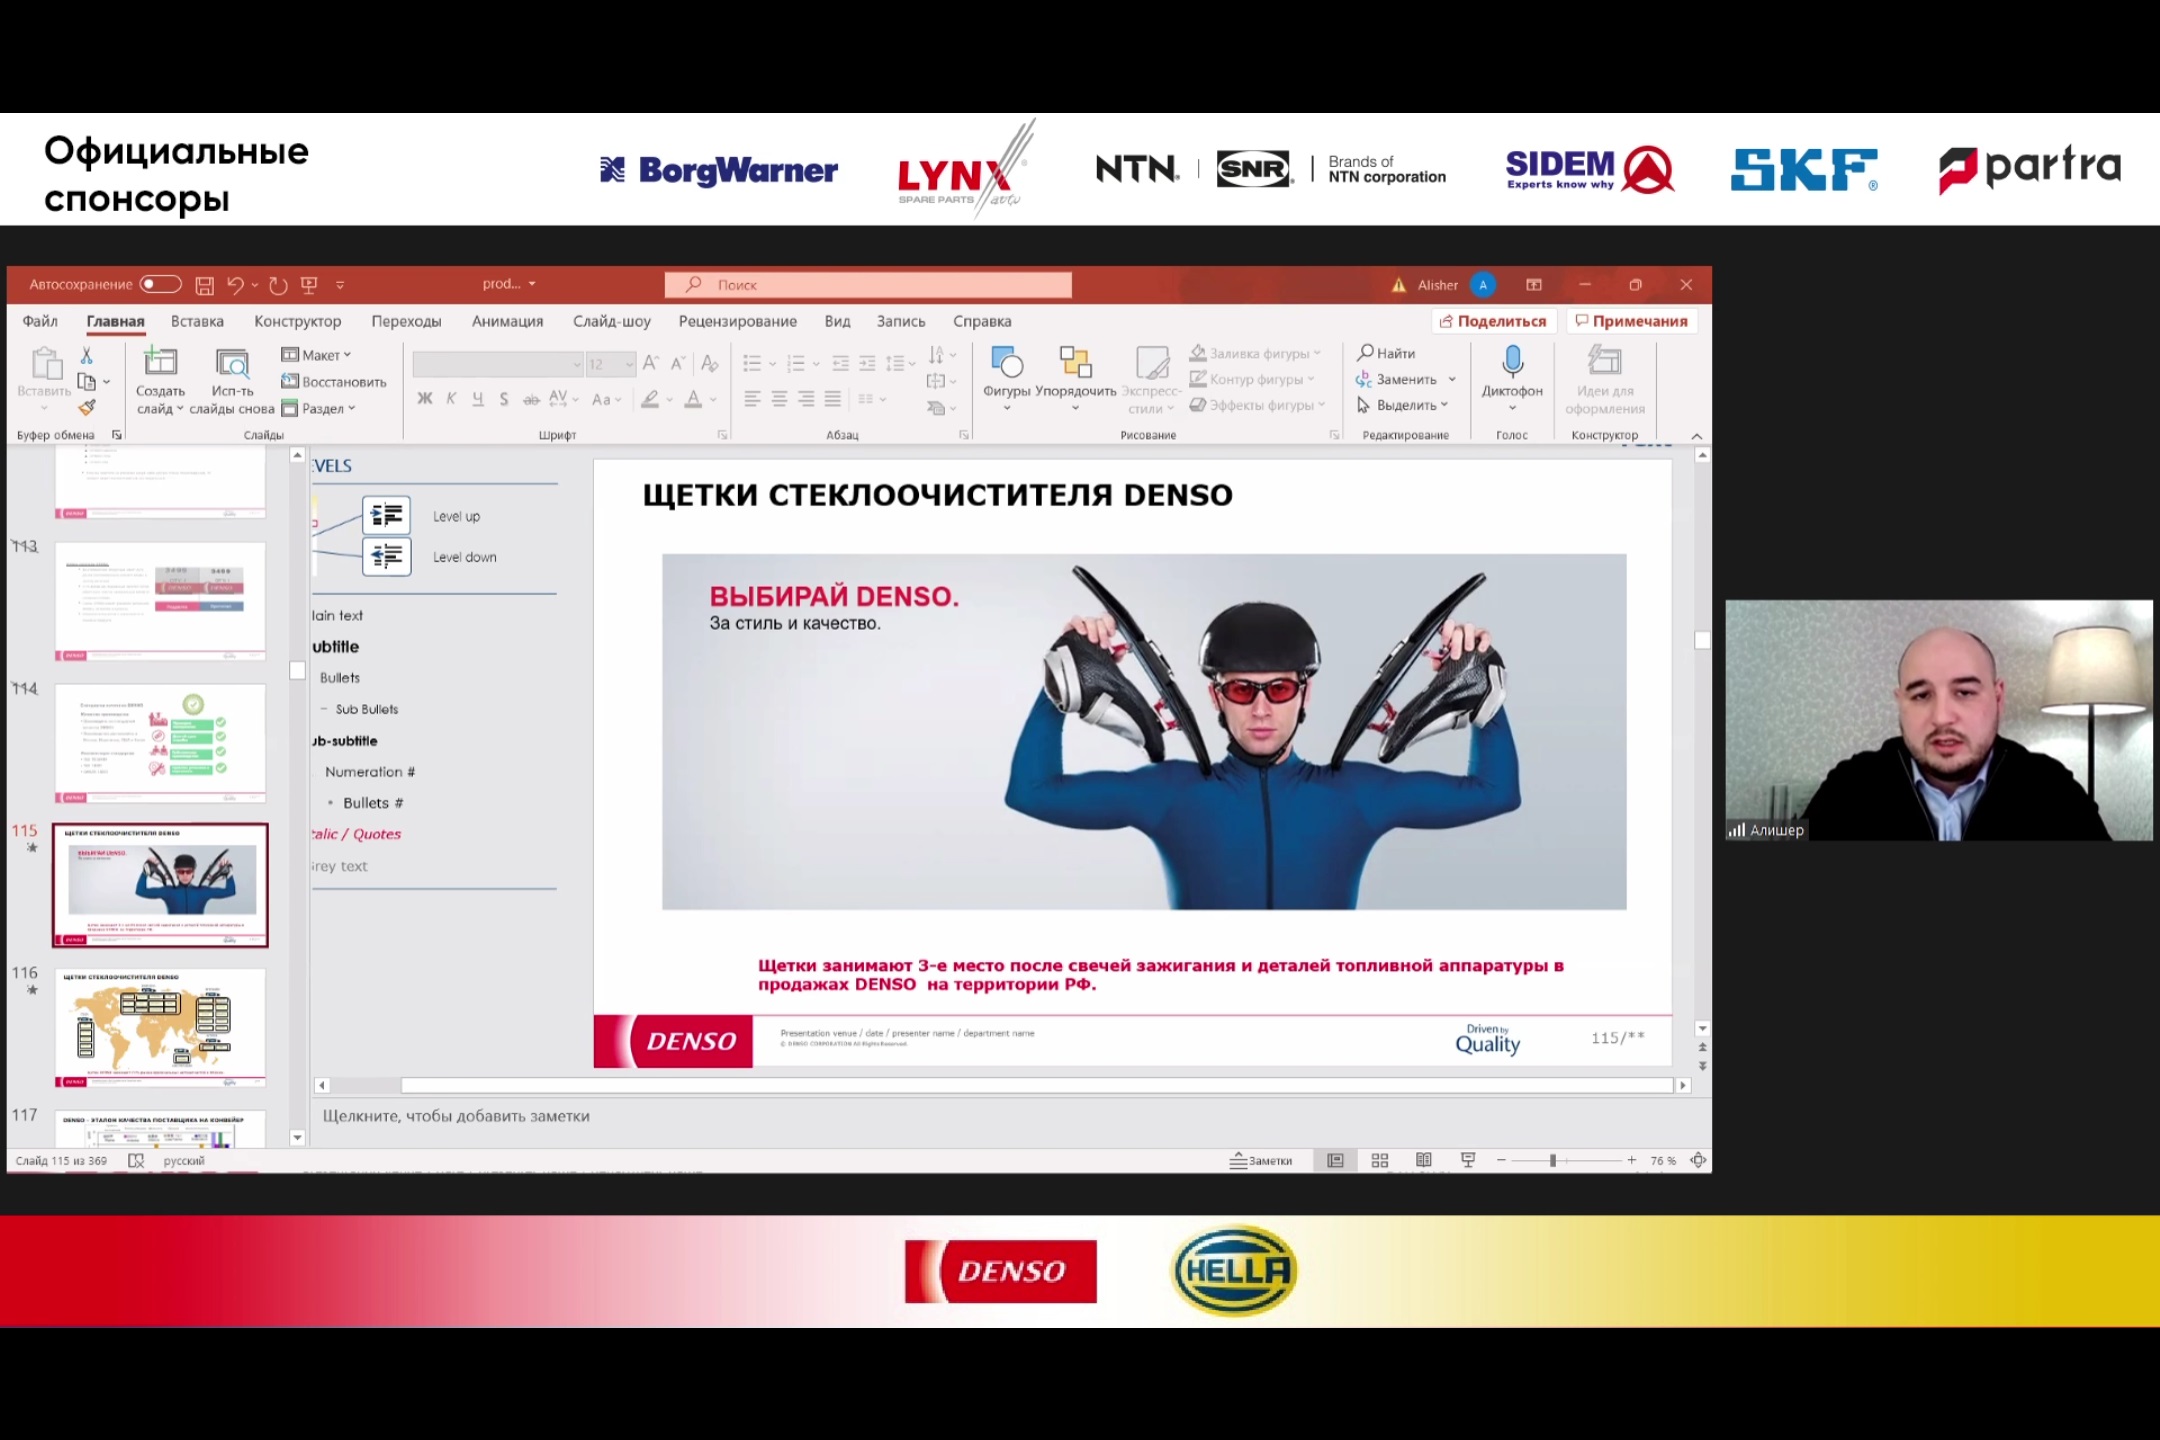Image resolution: width=2160 pixels, height=1440 pixels.
Task: Open the Упорядочить arrange menu
Action: (x=1075, y=378)
